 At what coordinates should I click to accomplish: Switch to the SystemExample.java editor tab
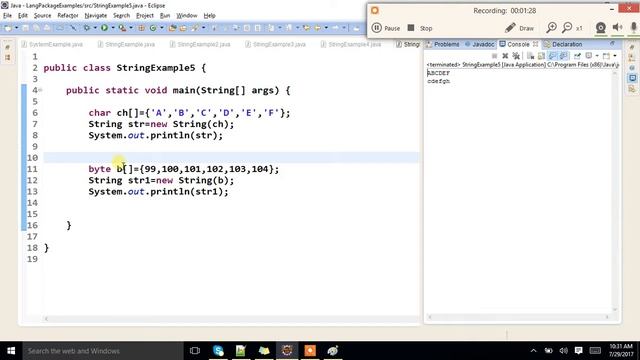click(x=52, y=44)
